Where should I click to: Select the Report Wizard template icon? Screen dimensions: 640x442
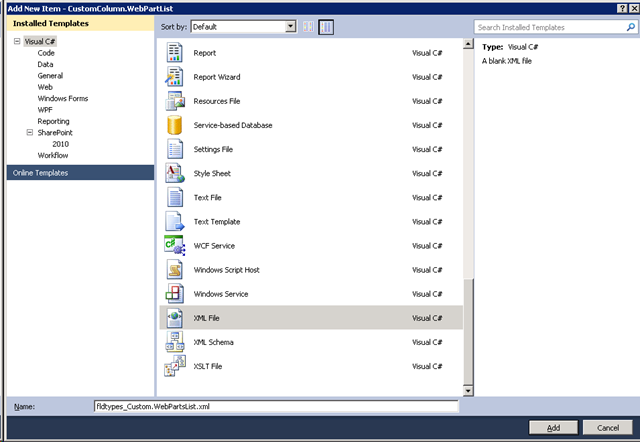point(175,77)
